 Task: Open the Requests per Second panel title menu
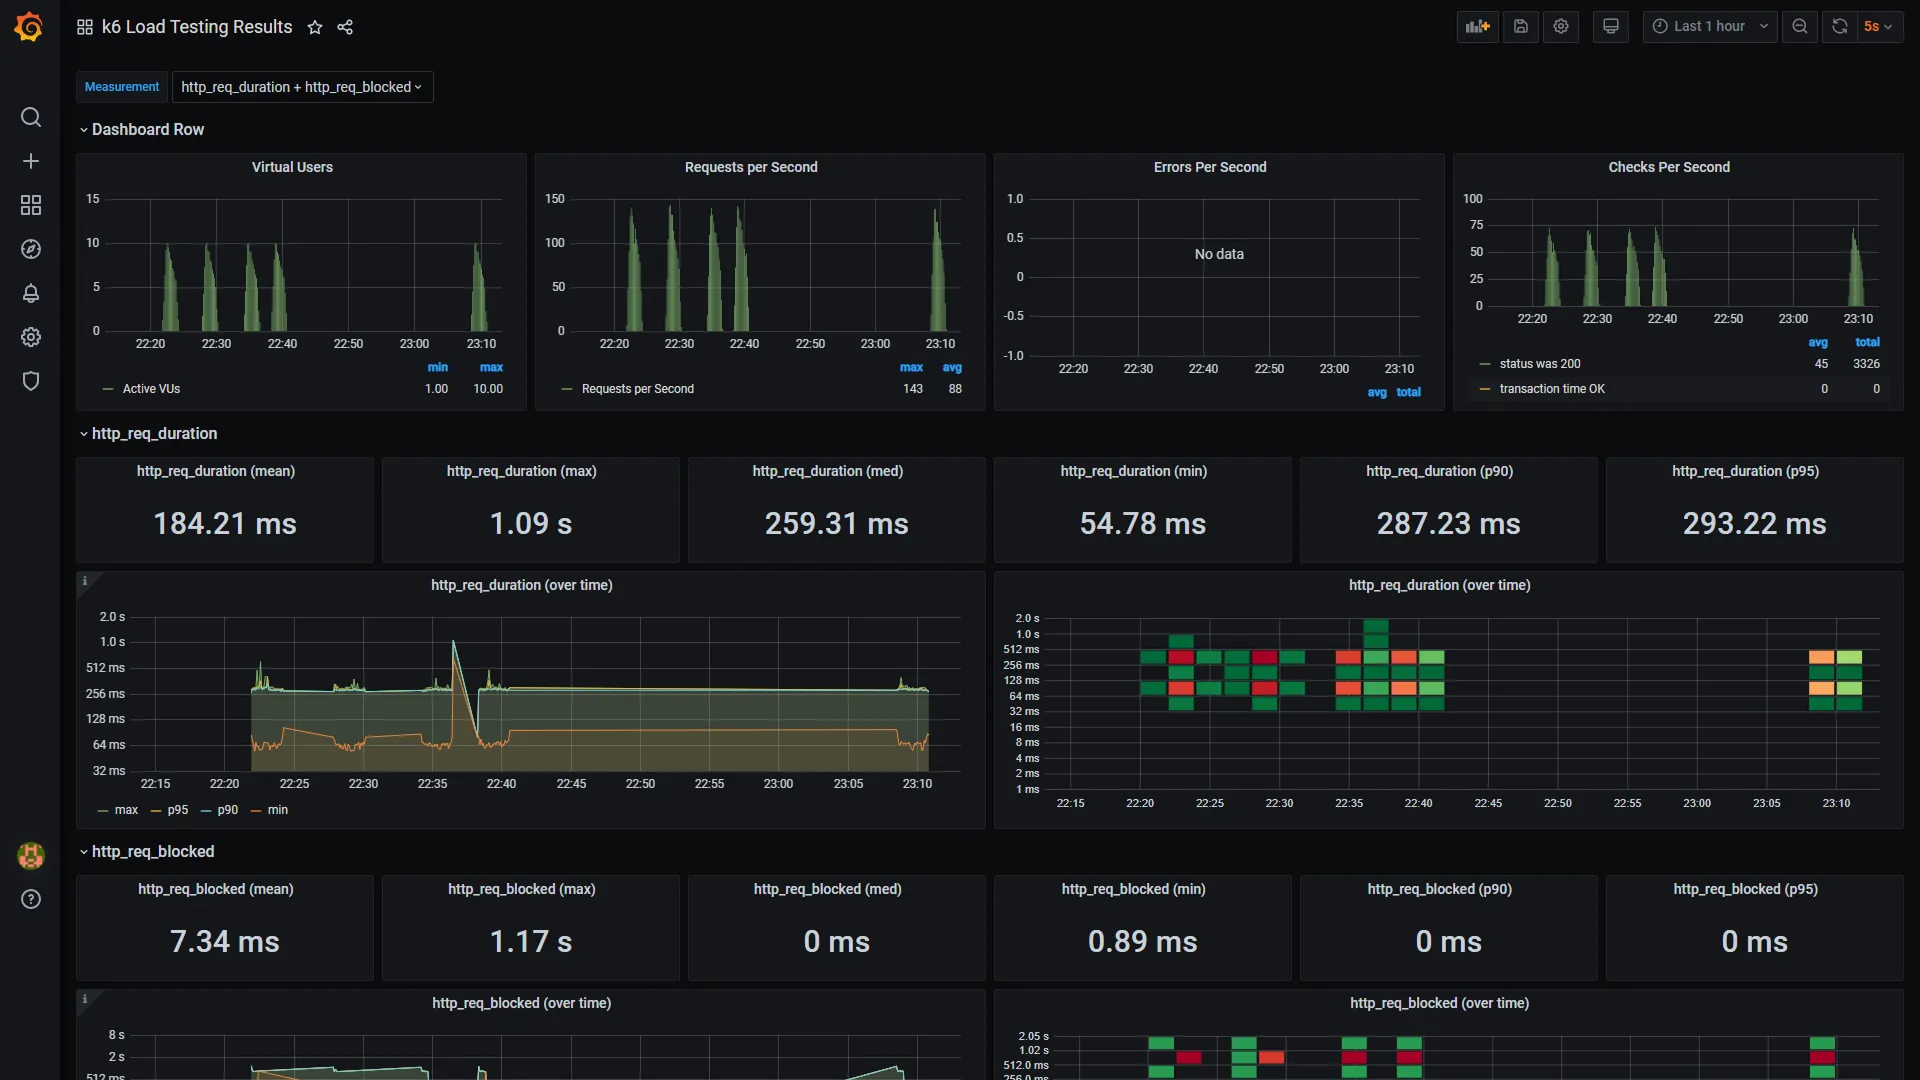pos(751,167)
